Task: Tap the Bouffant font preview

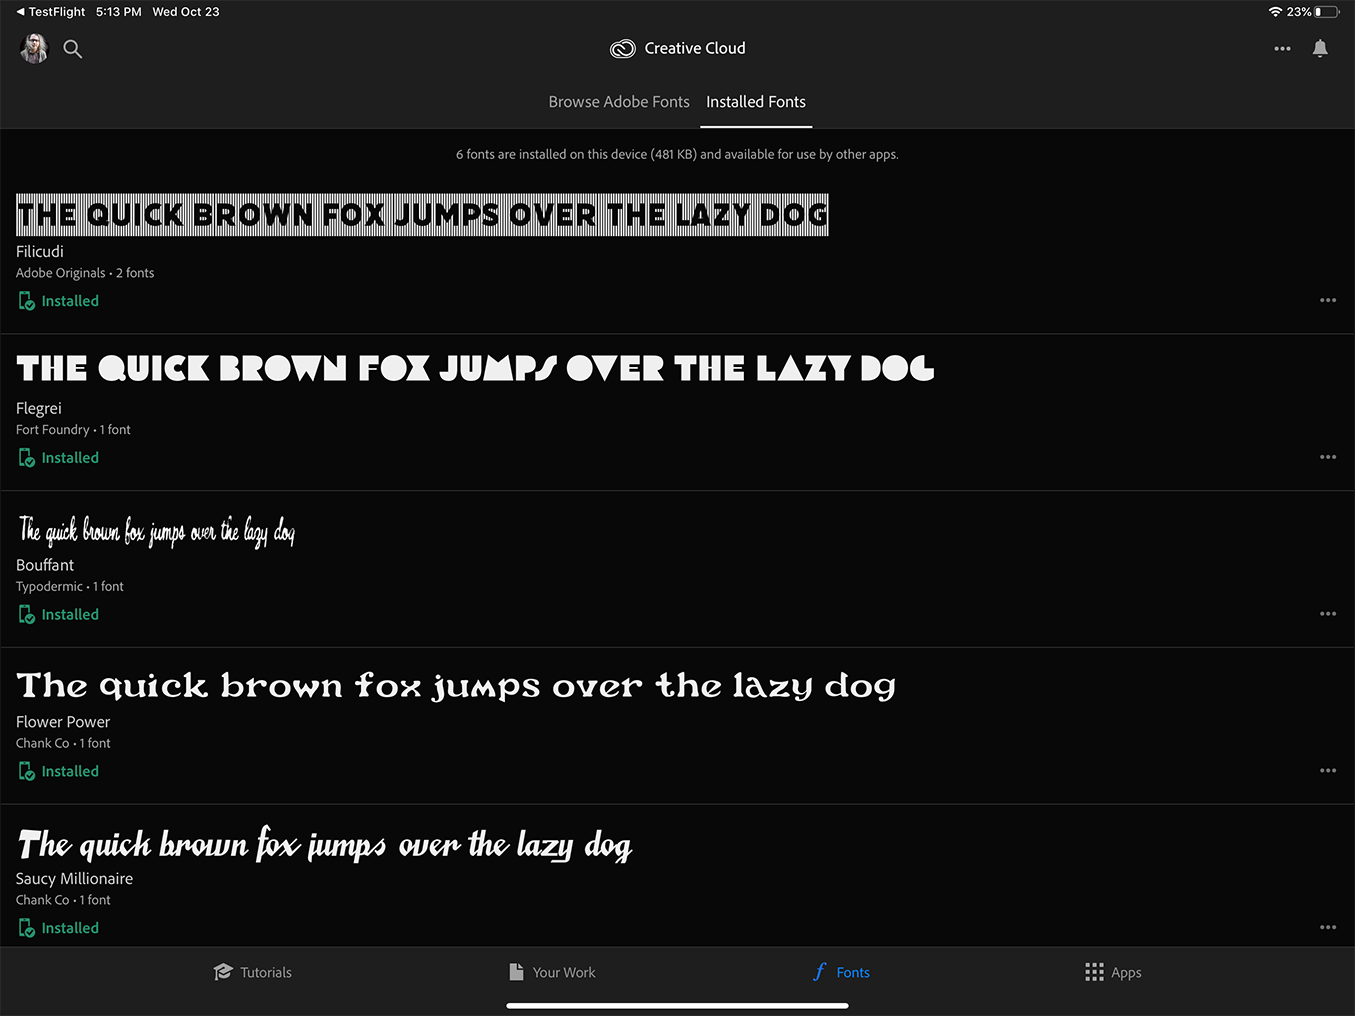Action: point(156,531)
